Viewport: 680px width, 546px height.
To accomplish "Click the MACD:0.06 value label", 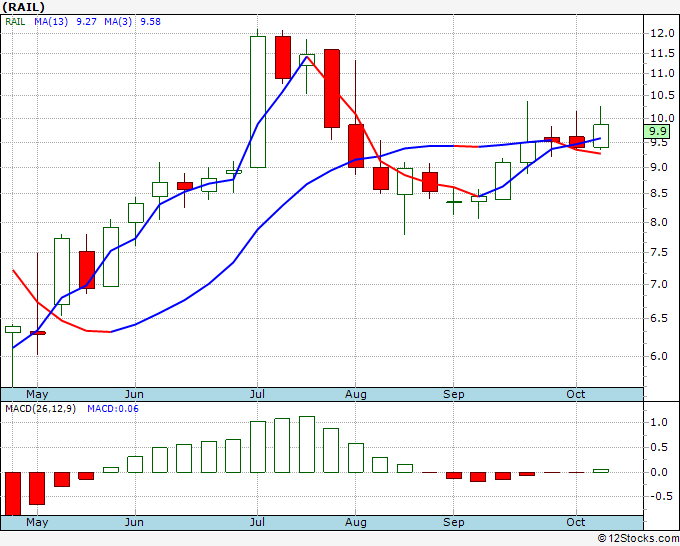I will tap(113, 409).
